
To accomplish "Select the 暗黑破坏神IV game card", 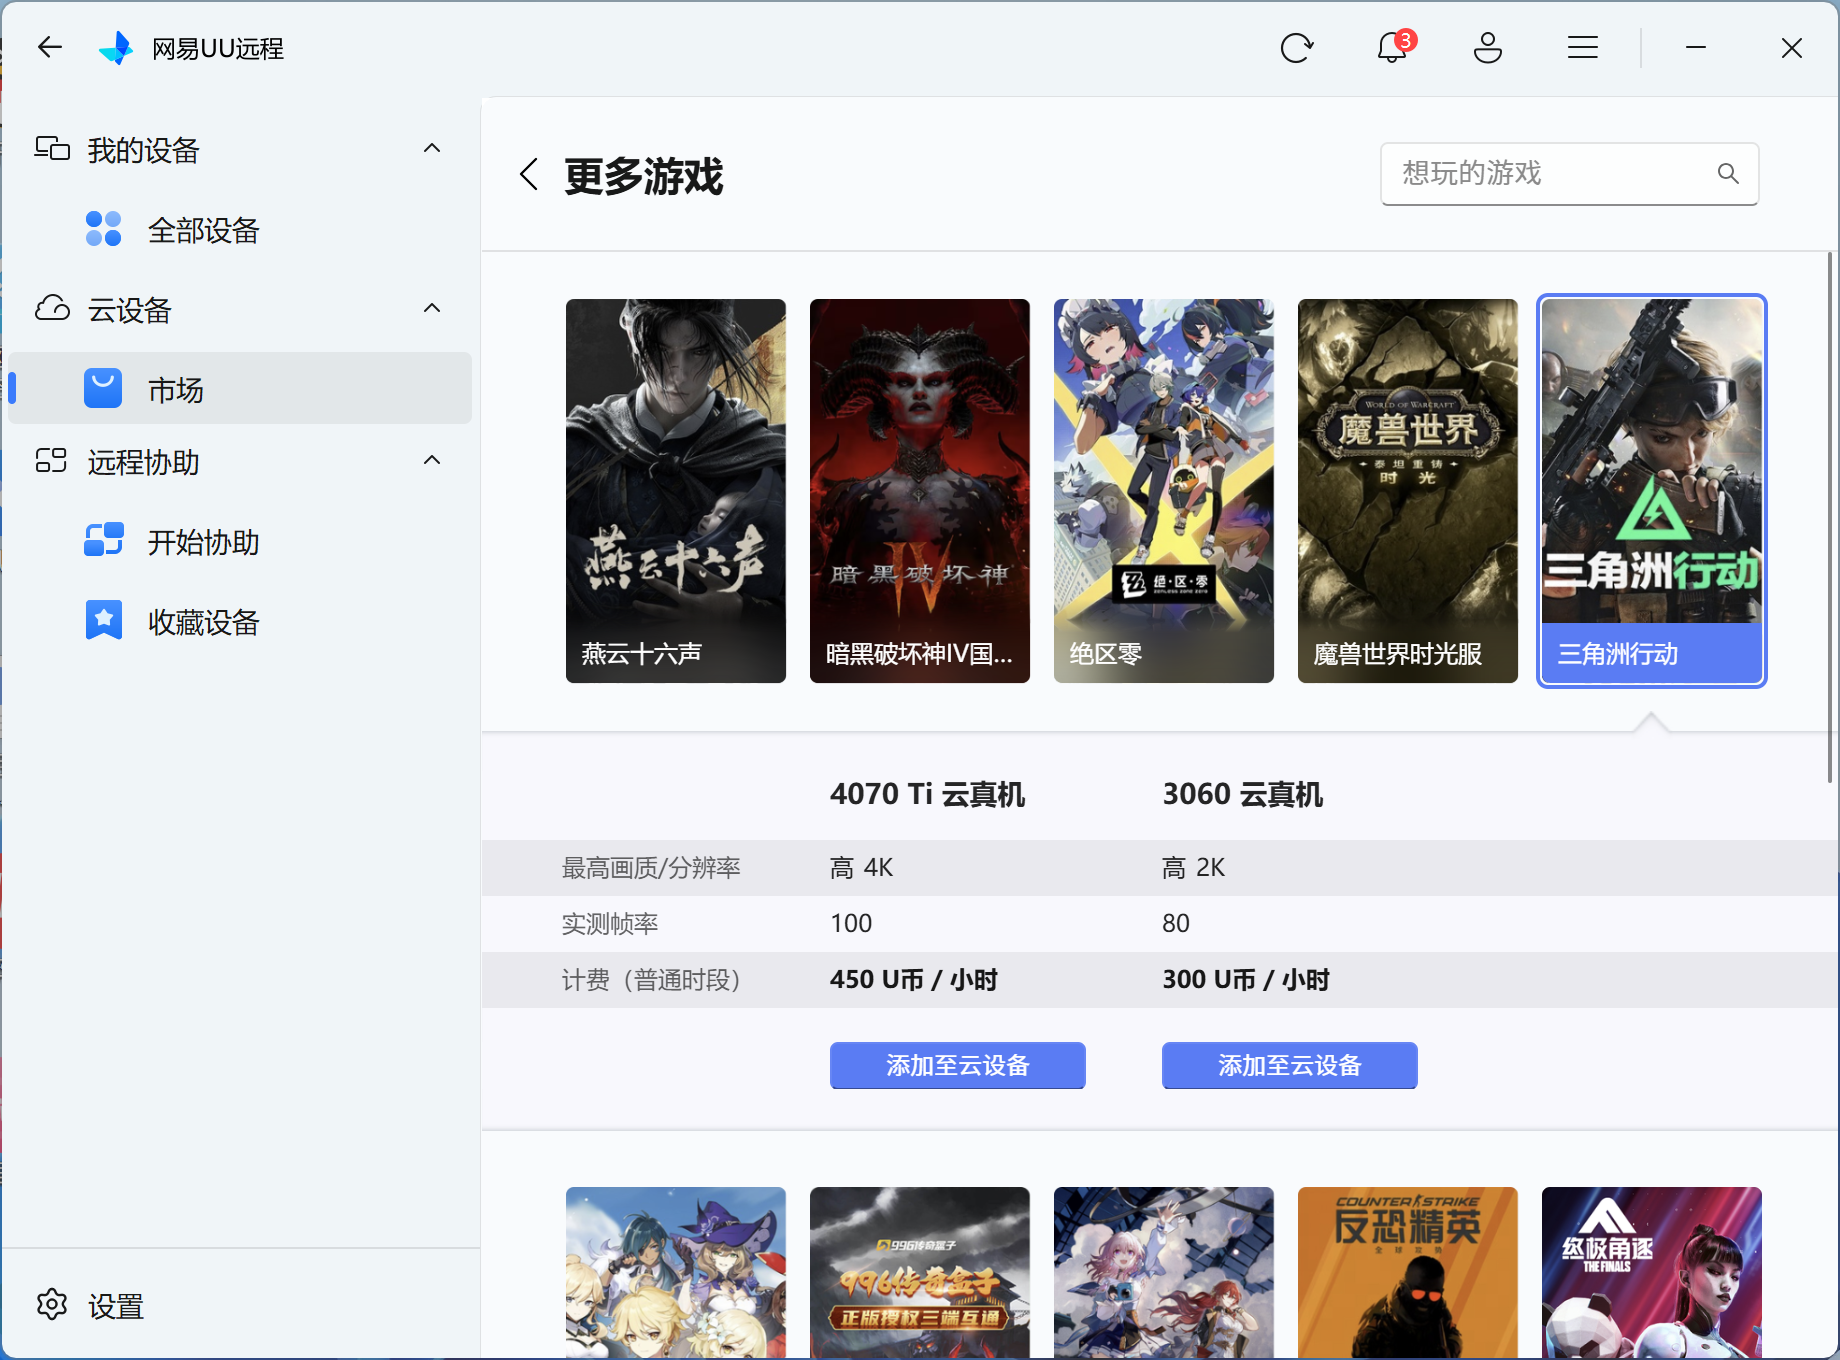I will coord(920,491).
